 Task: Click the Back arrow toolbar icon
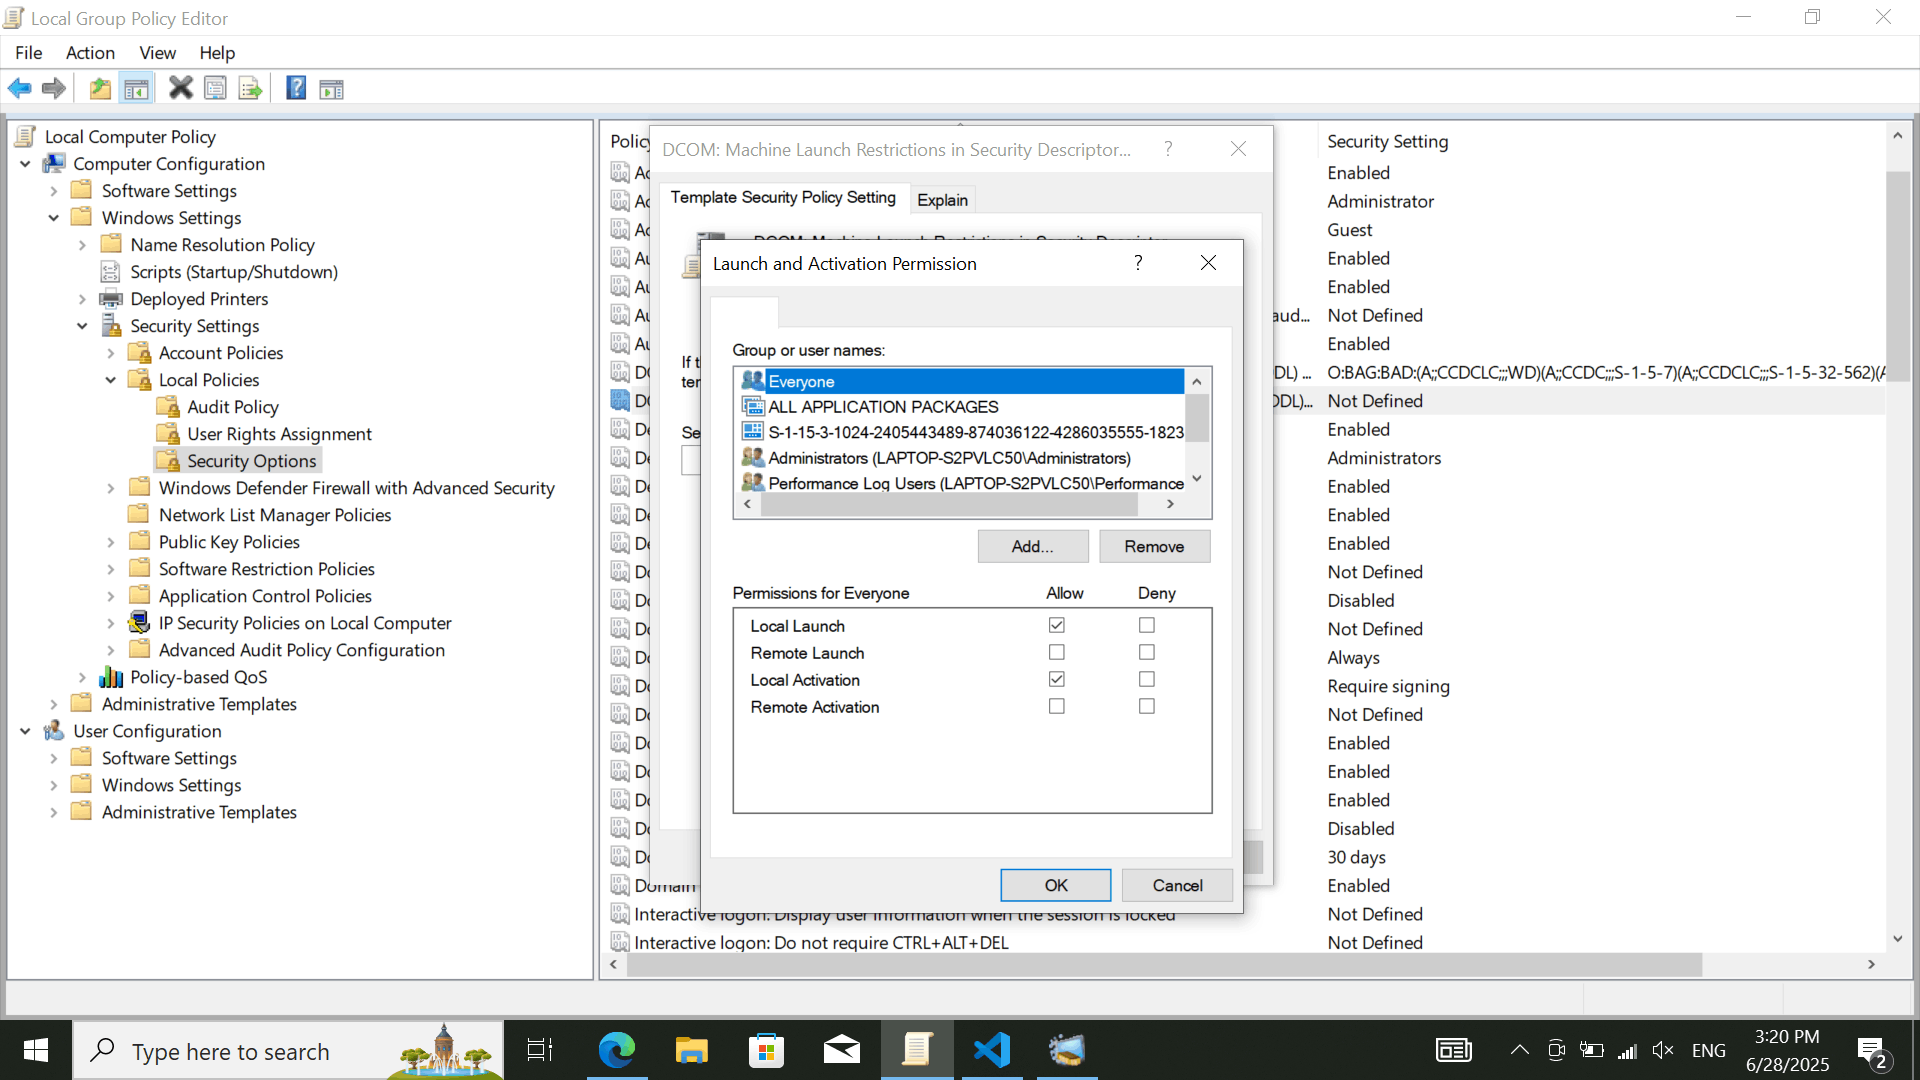(x=20, y=89)
